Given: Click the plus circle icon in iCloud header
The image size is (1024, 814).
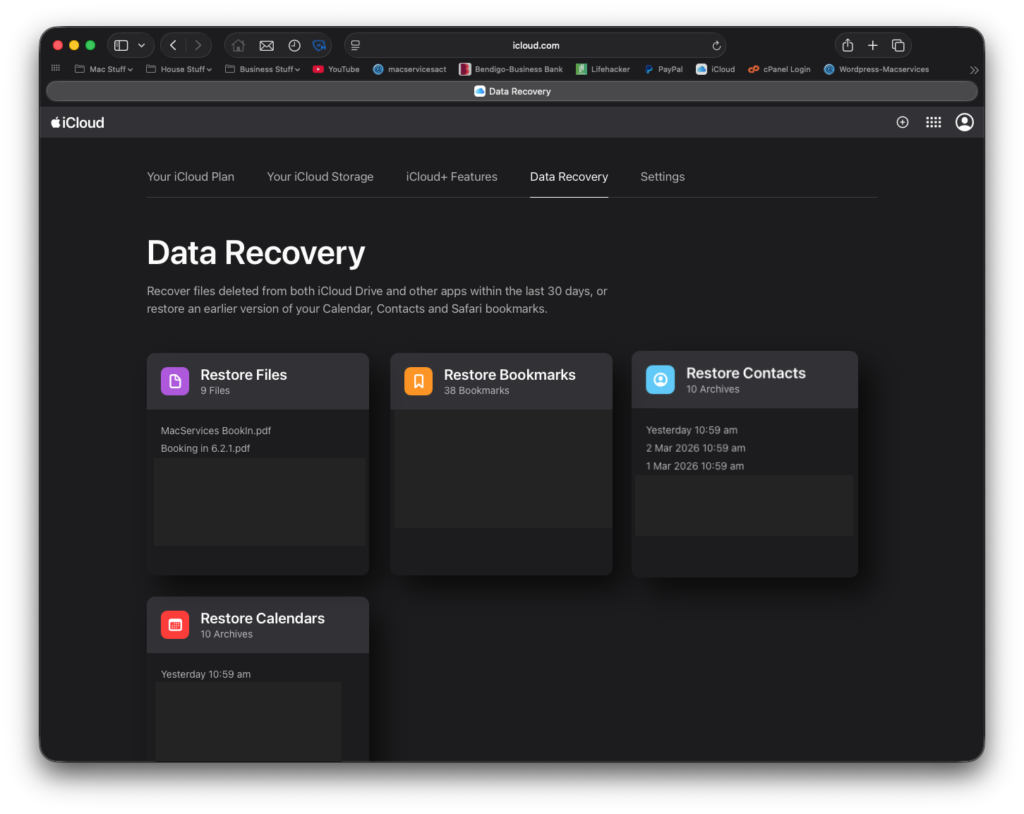Looking at the screenshot, I should coord(902,122).
